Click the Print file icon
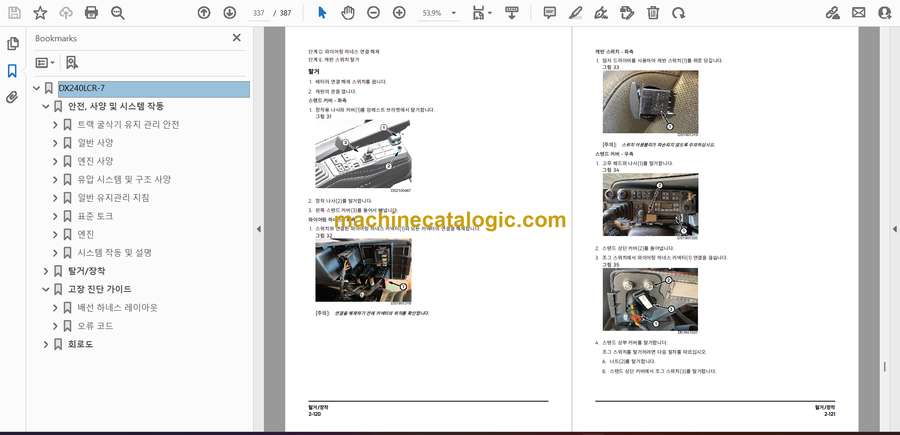Image resolution: width=900 pixels, height=435 pixels. (x=92, y=13)
